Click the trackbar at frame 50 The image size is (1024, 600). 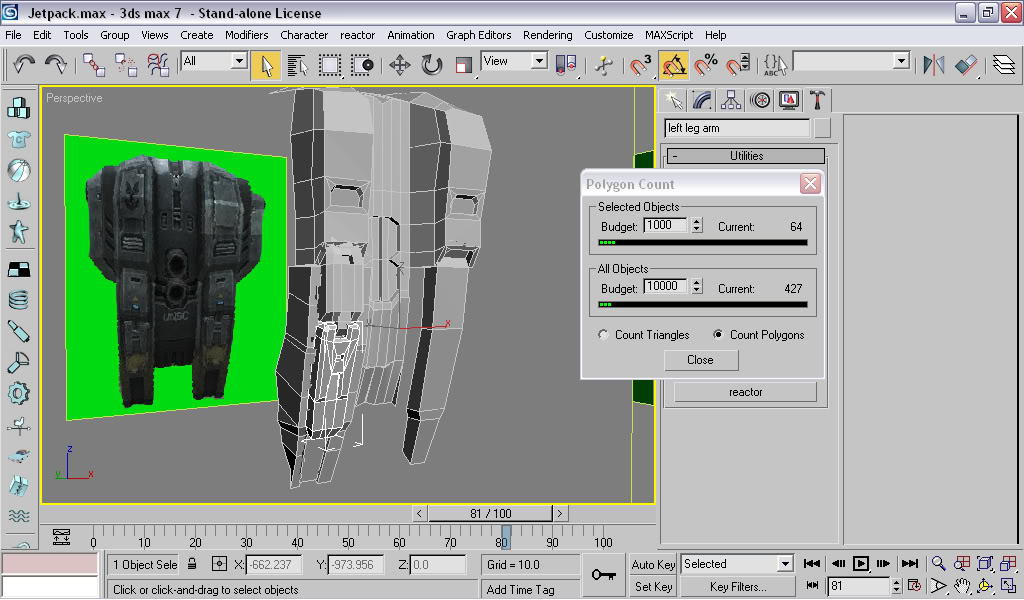pos(349,537)
